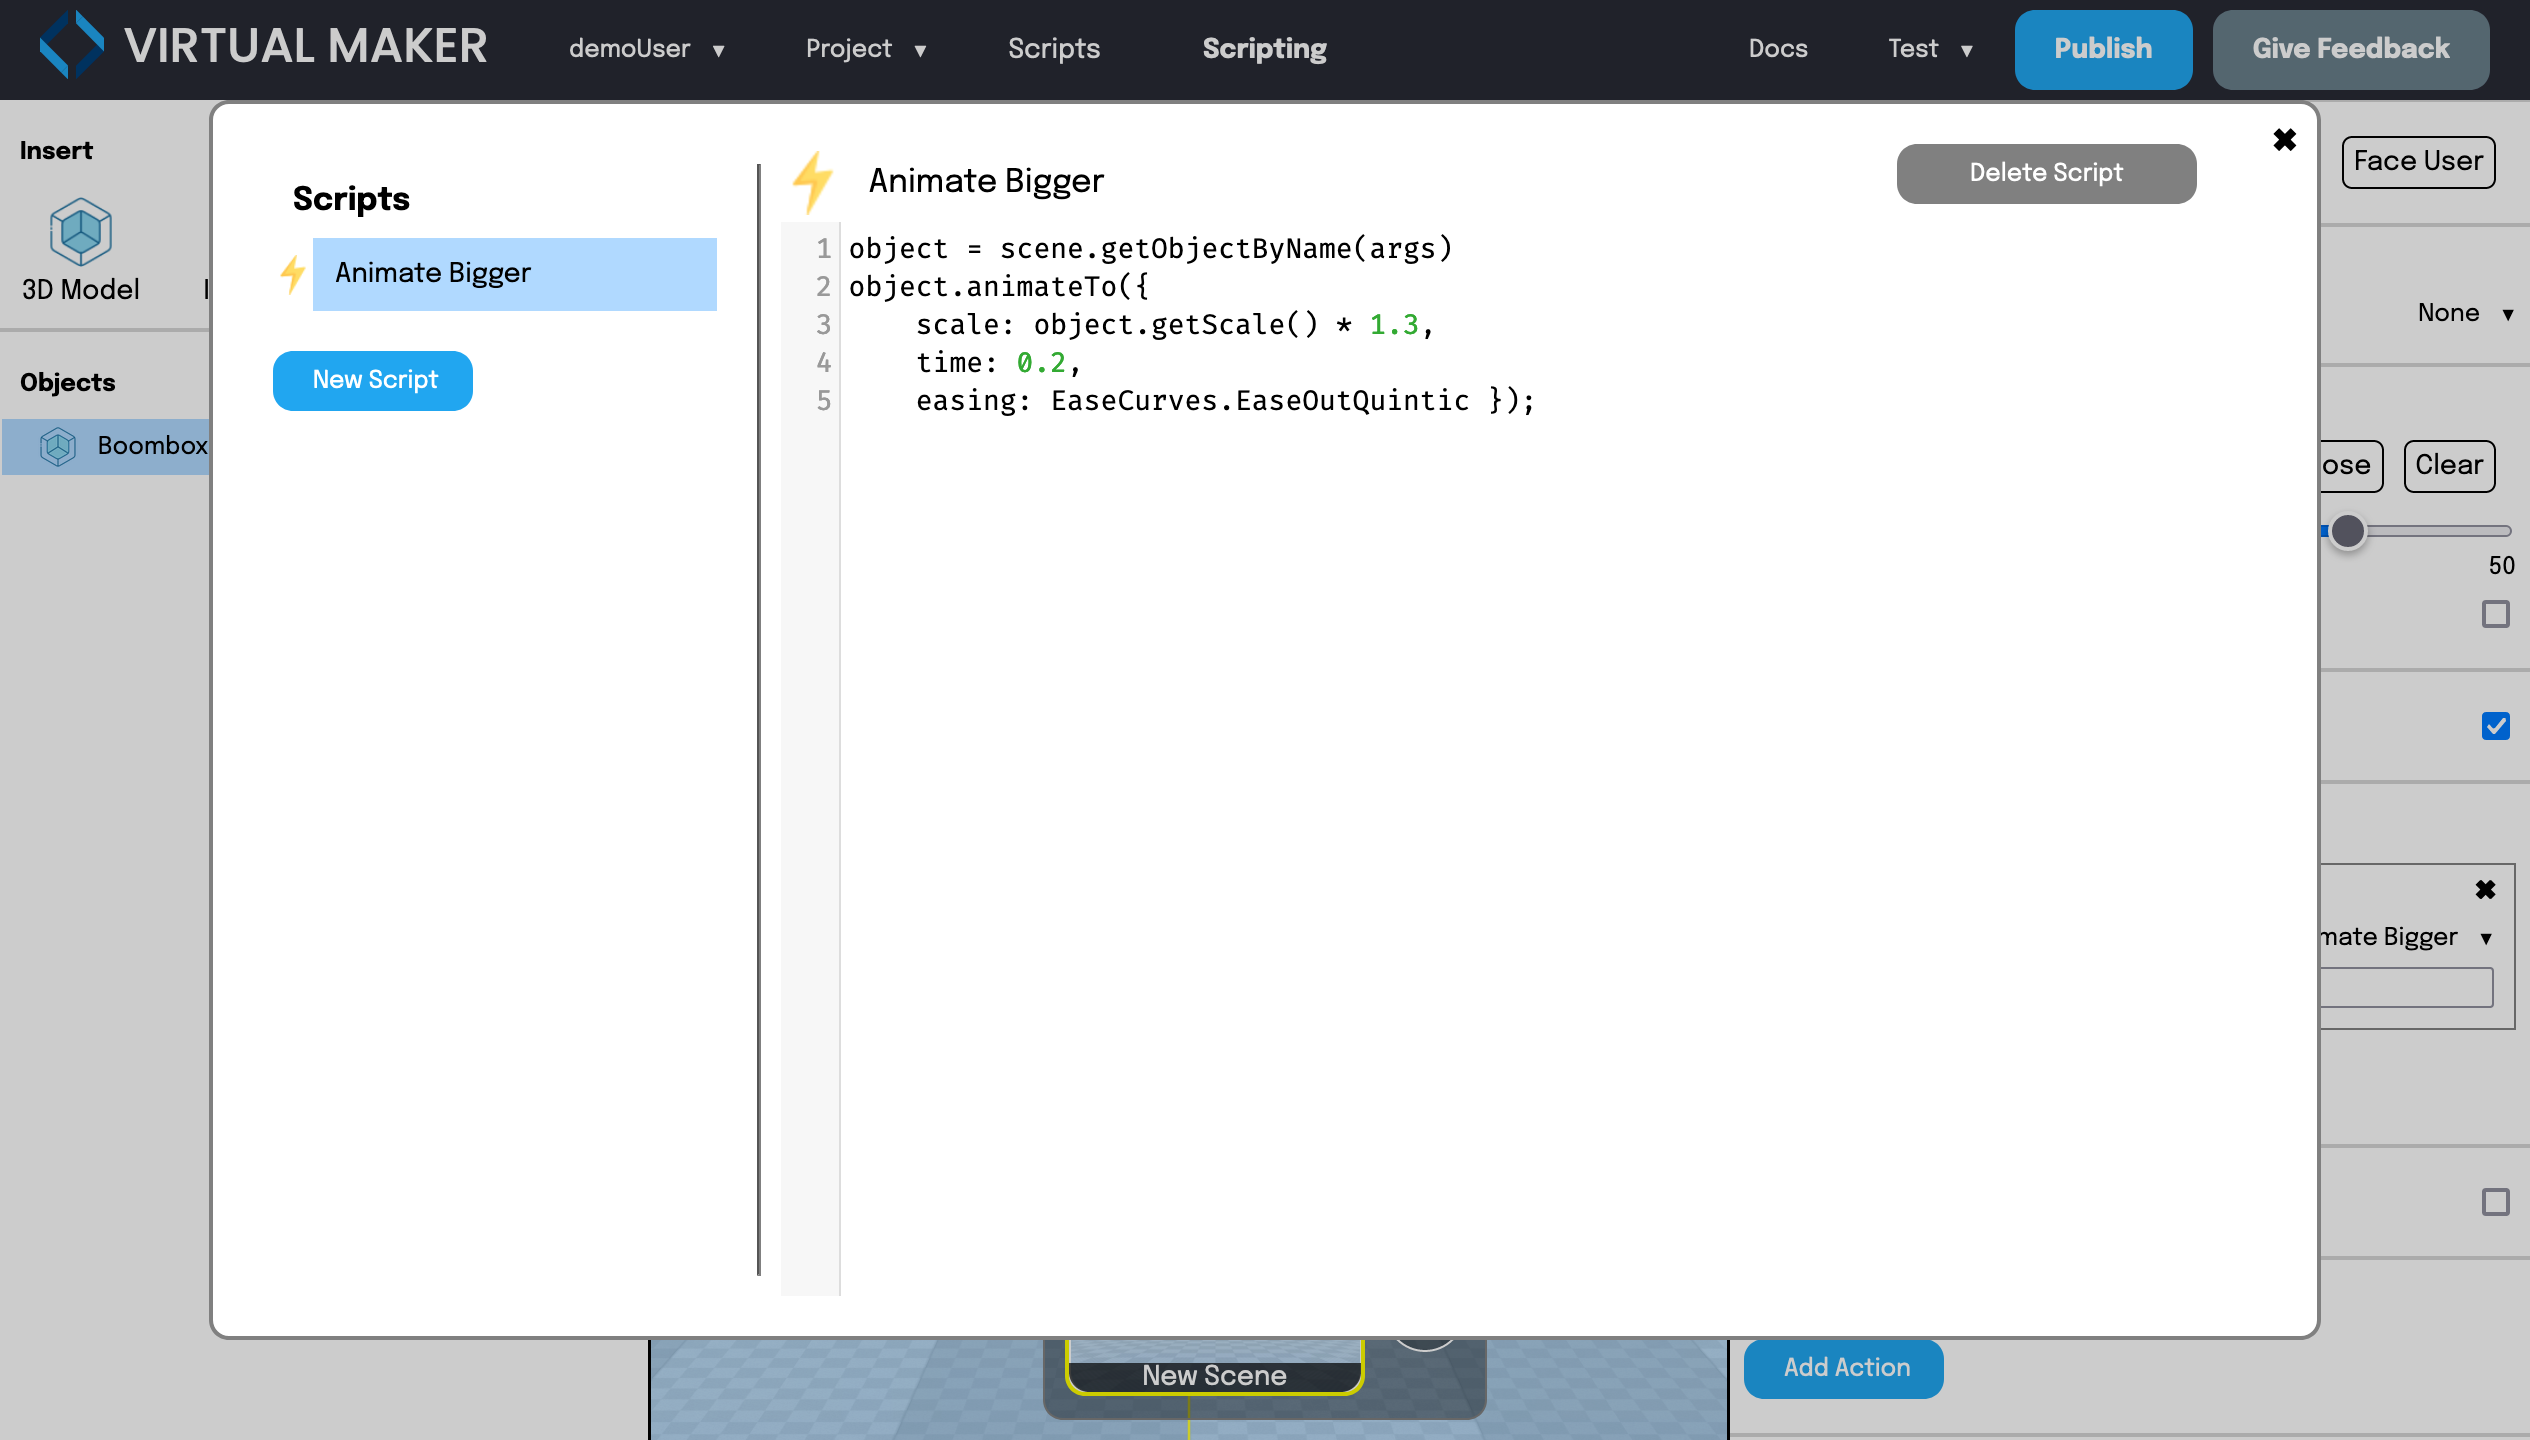Click large lightning icon by script title
The image size is (2530, 1440).
point(812,182)
